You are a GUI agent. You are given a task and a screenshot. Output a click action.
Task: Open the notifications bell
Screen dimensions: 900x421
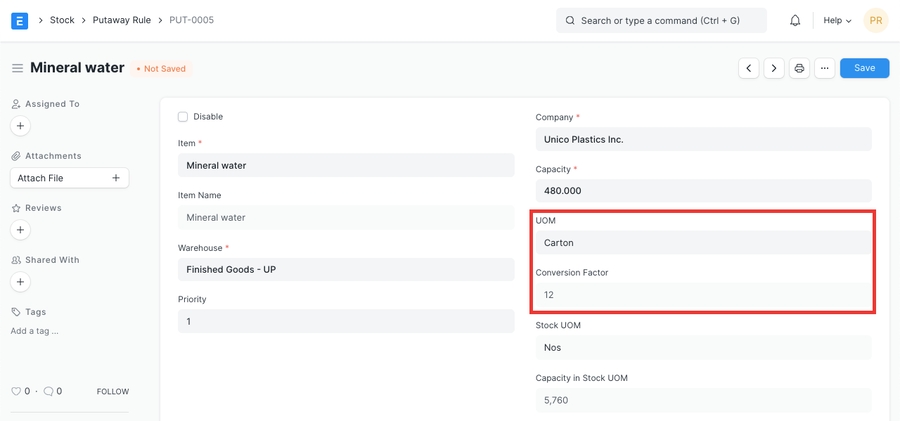795,20
